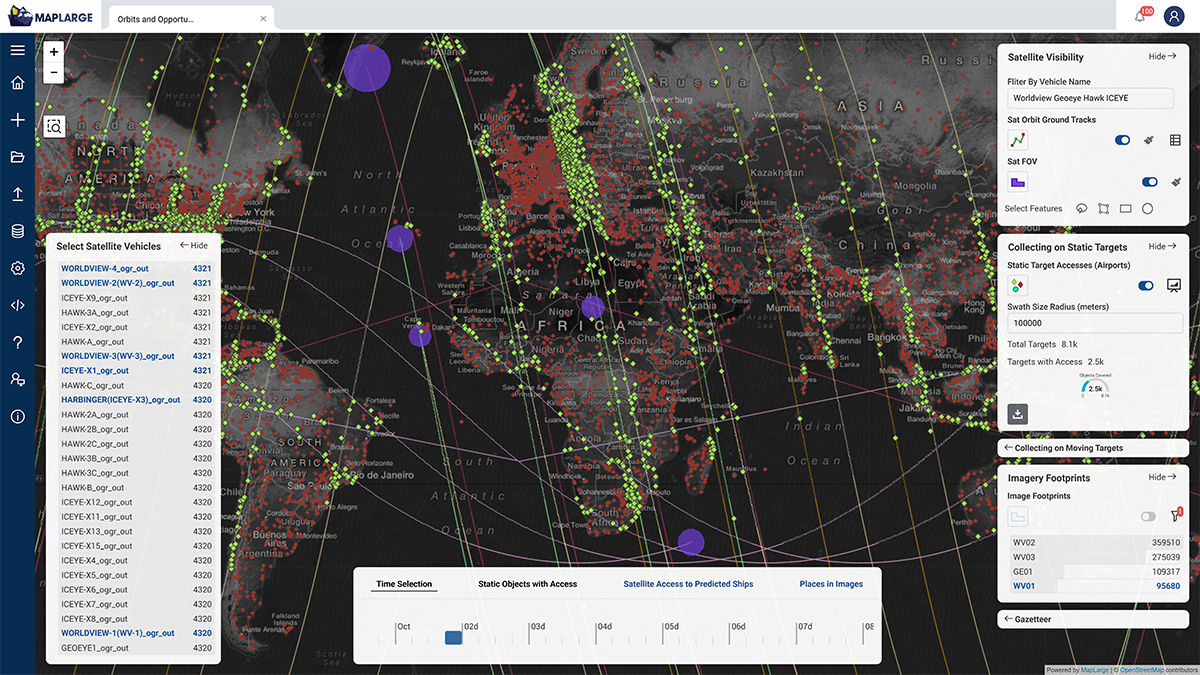The width and height of the screenshot is (1200, 675).
Task: Open notifications bell icon
Action: 1140,16
